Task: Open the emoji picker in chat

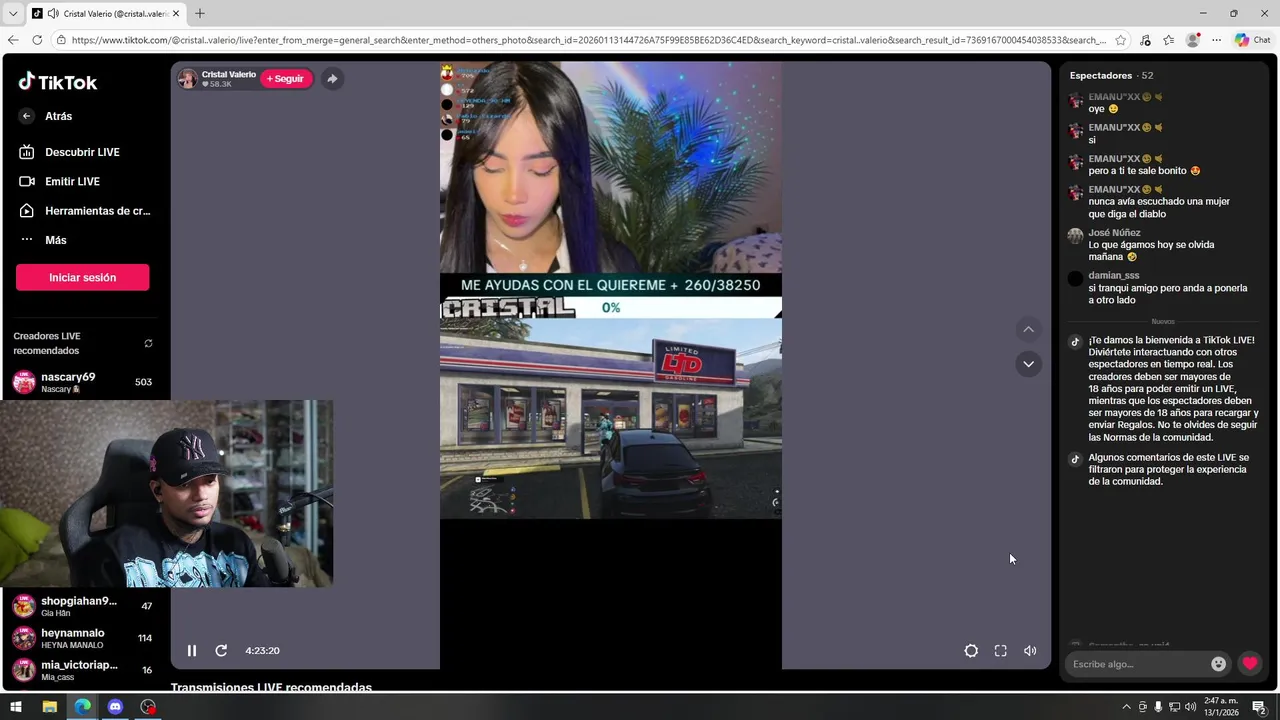Action: coord(1218,664)
